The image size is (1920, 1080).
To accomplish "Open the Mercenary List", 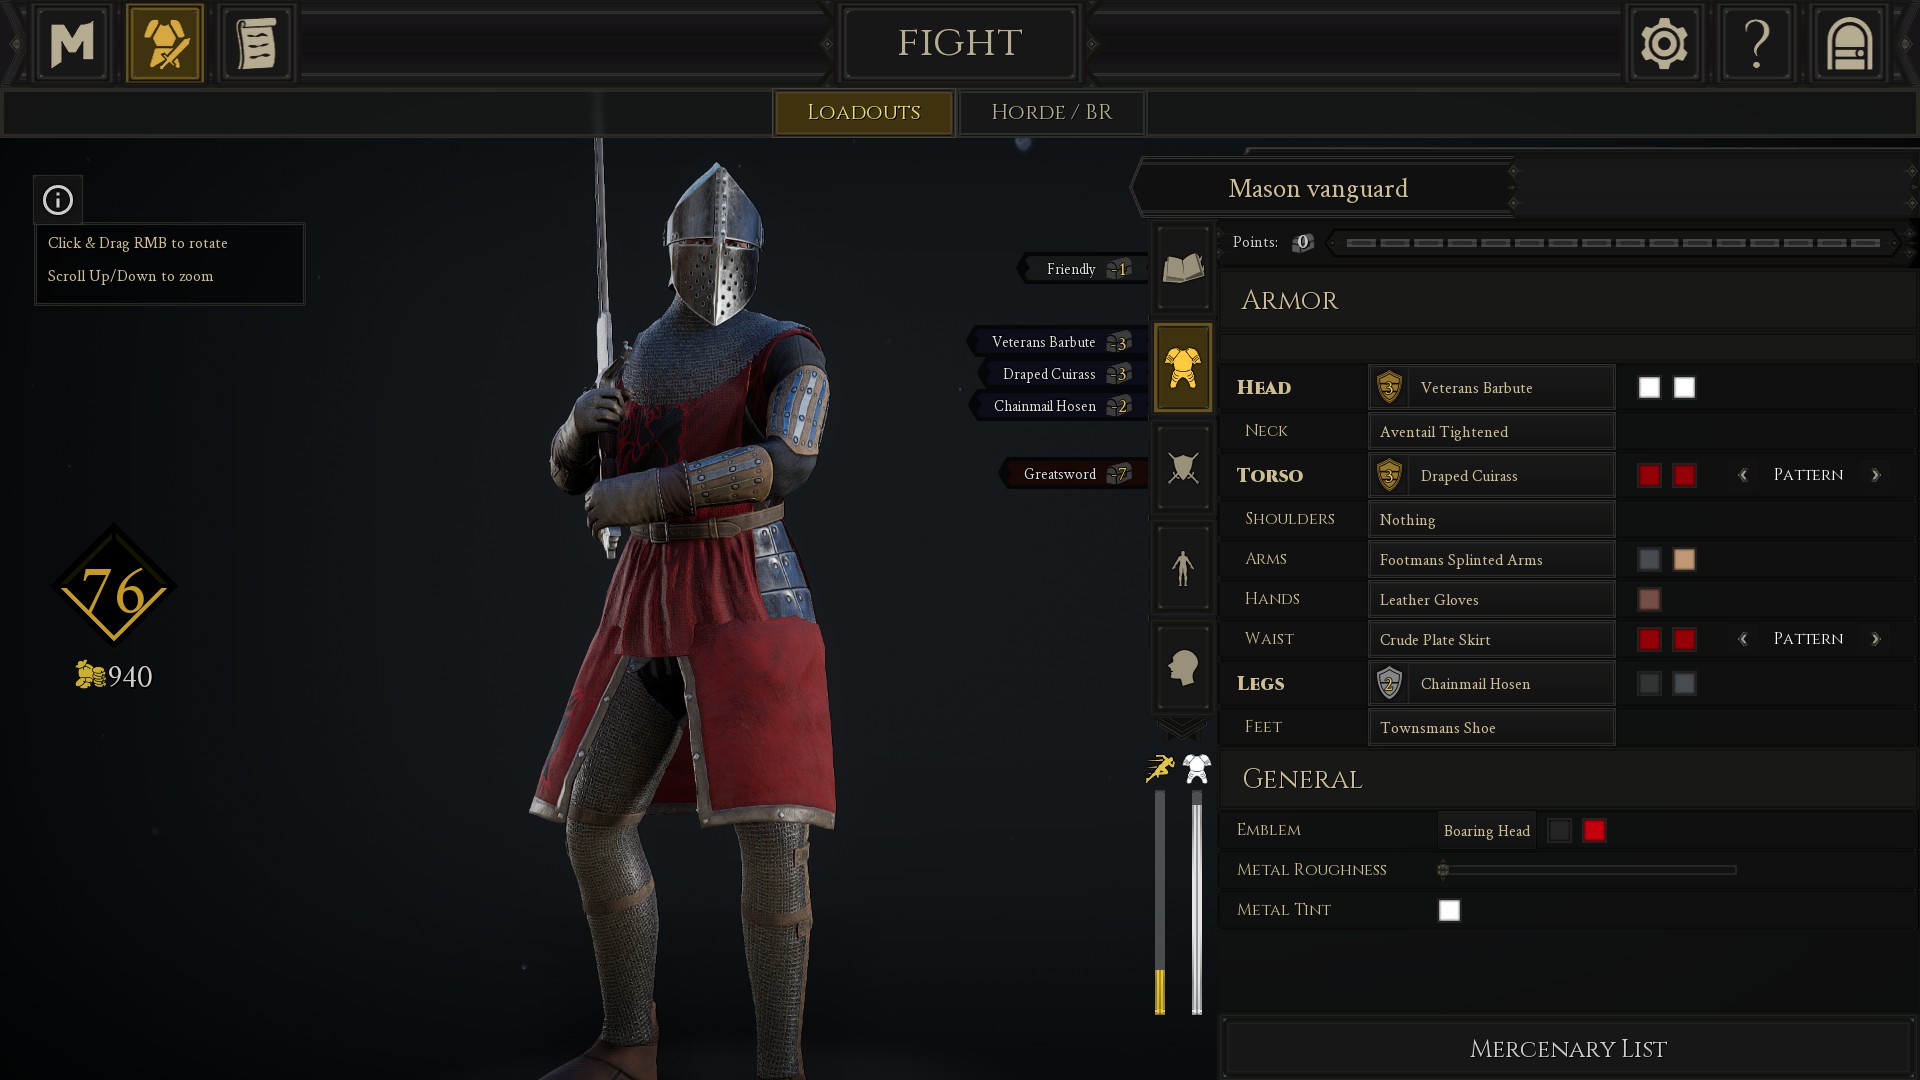I will pos(1567,1049).
